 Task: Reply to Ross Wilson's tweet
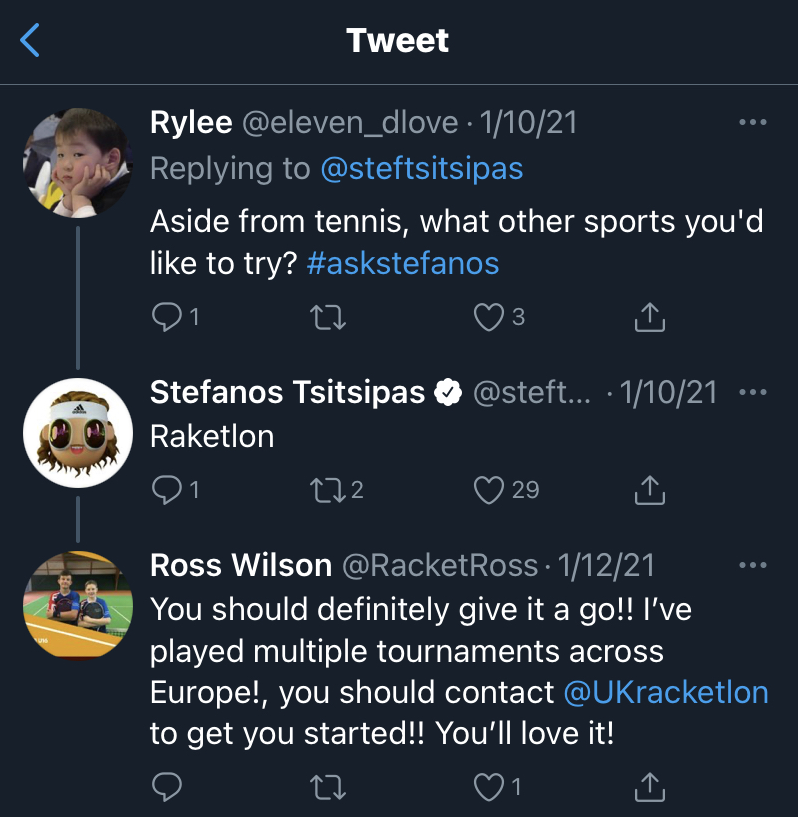click(x=165, y=787)
